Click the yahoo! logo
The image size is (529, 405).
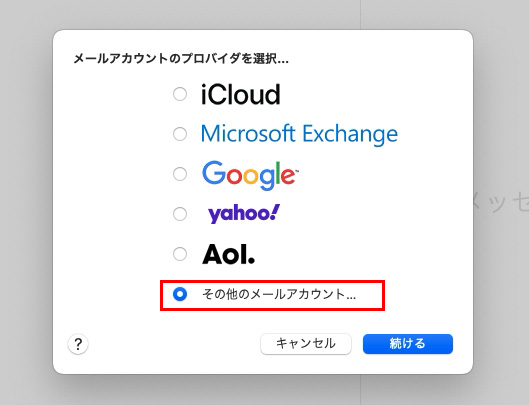[244, 214]
